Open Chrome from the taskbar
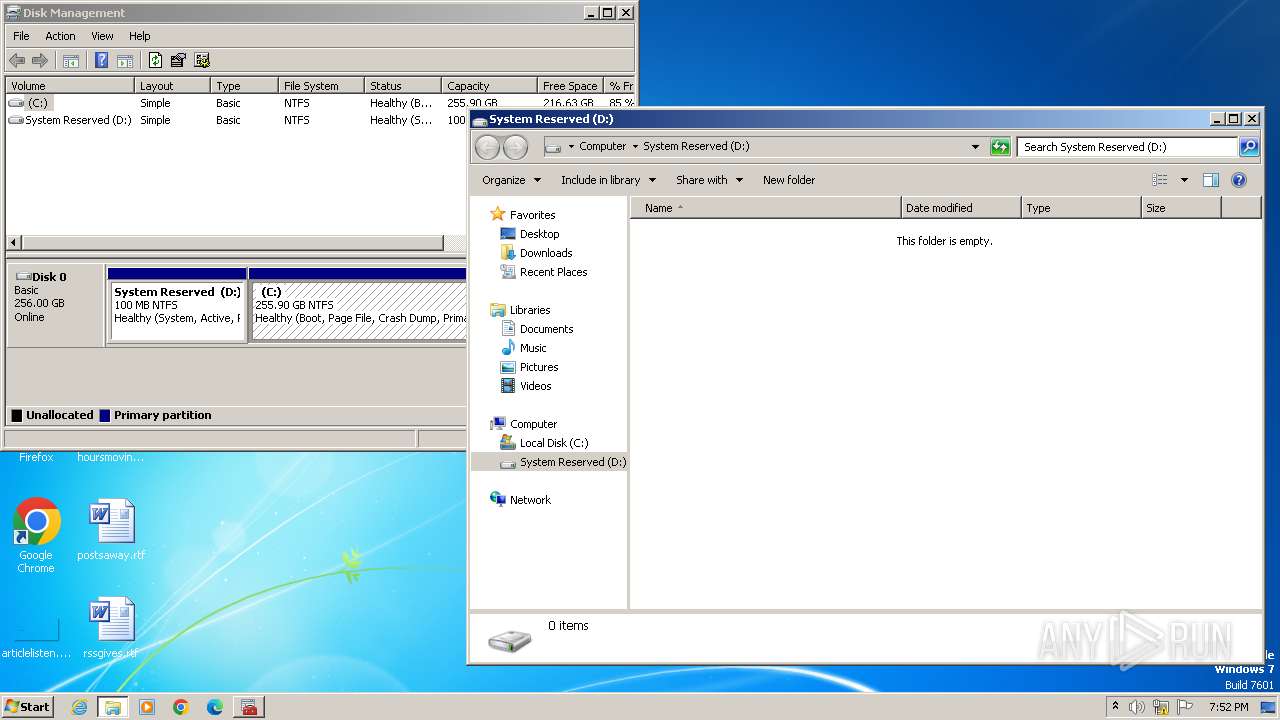 pyautogui.click(x=181, y=707)
